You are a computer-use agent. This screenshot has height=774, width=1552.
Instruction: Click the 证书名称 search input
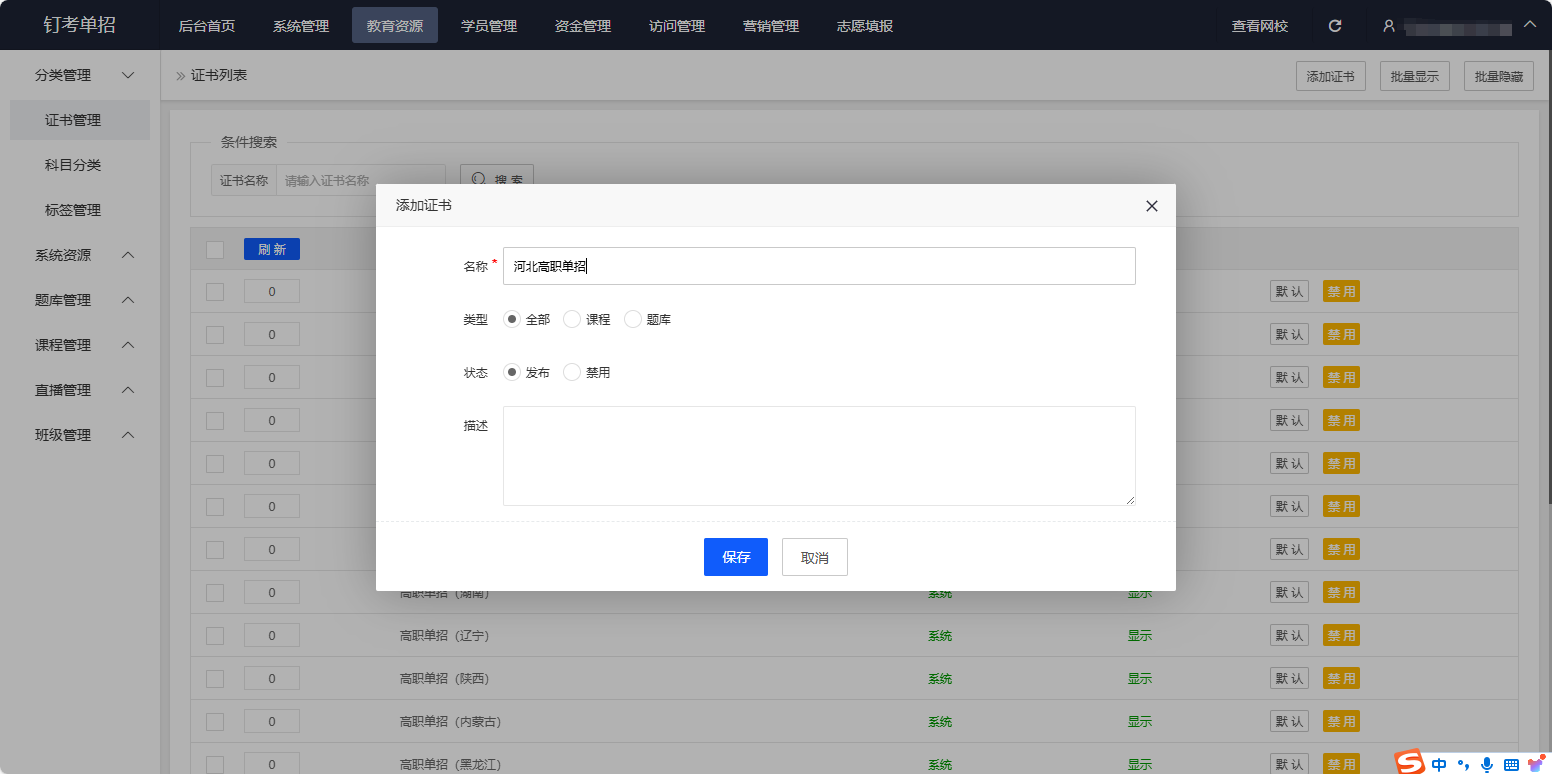tap(360, 180)
